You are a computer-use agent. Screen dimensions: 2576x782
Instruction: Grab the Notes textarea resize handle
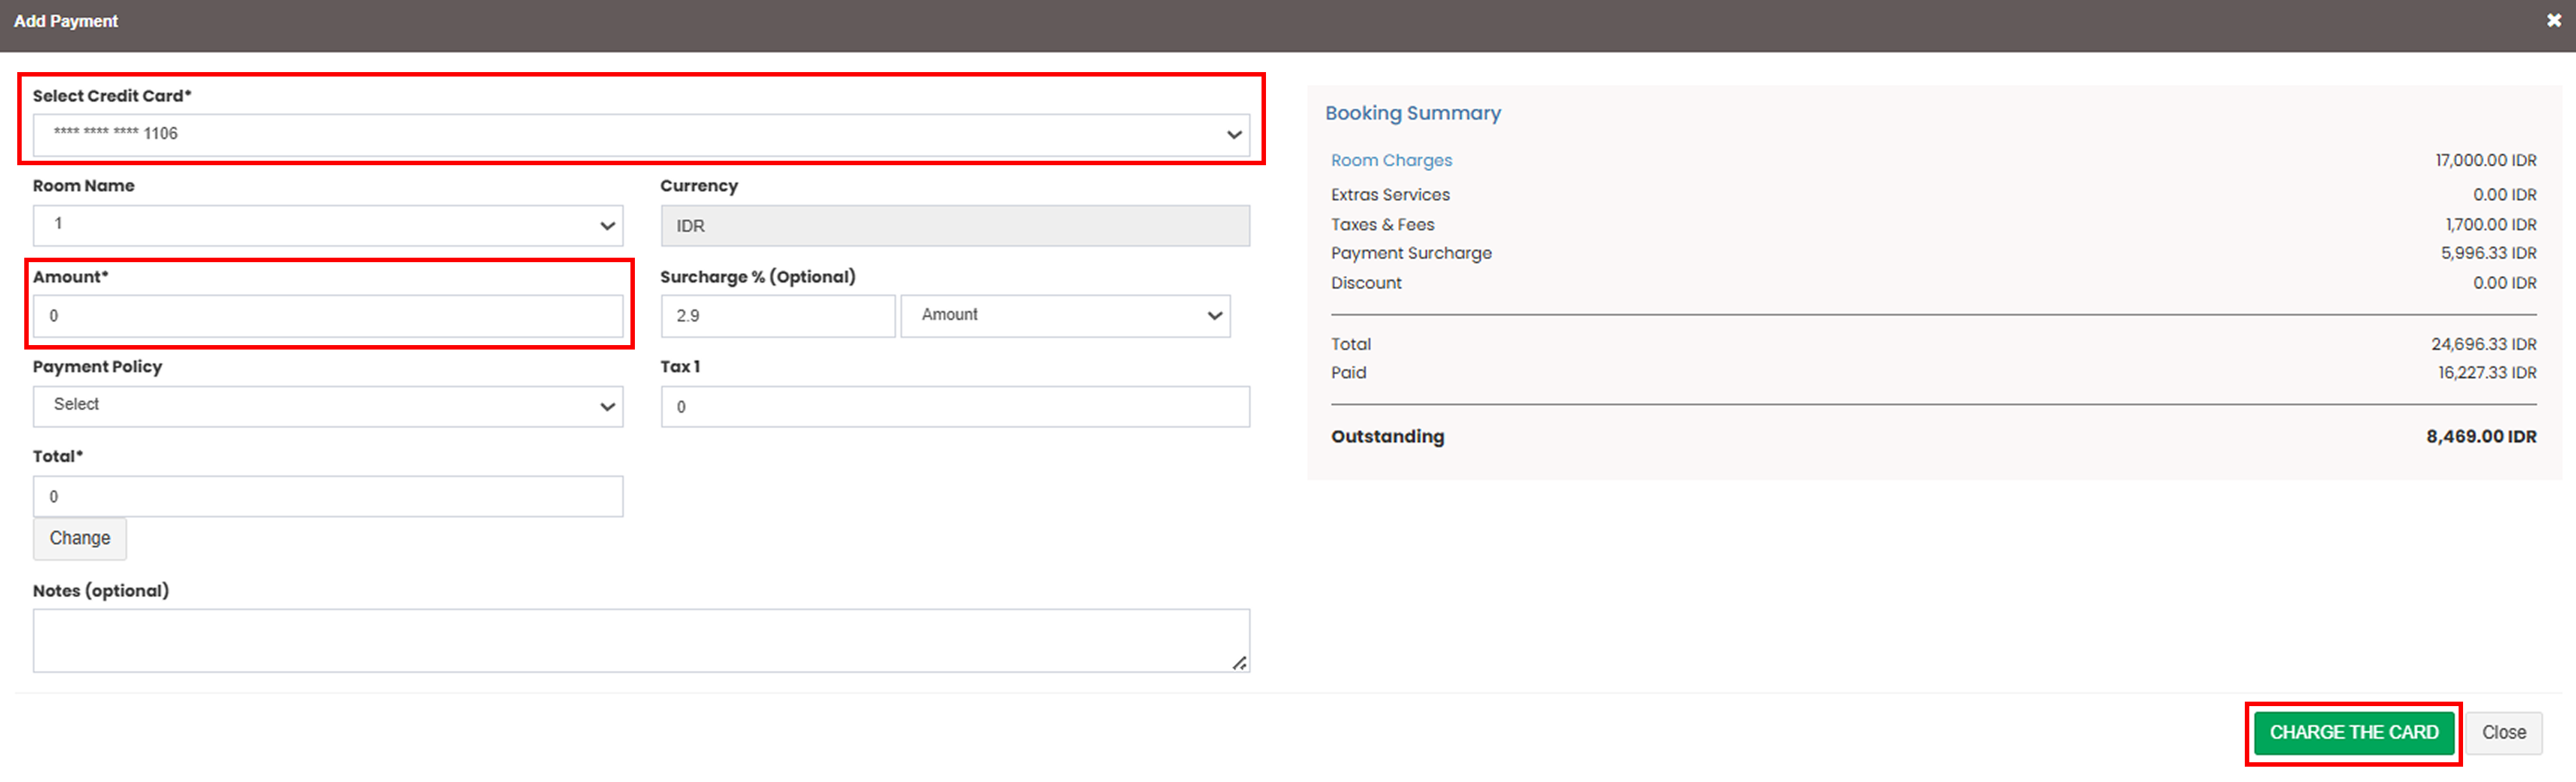1239,663
